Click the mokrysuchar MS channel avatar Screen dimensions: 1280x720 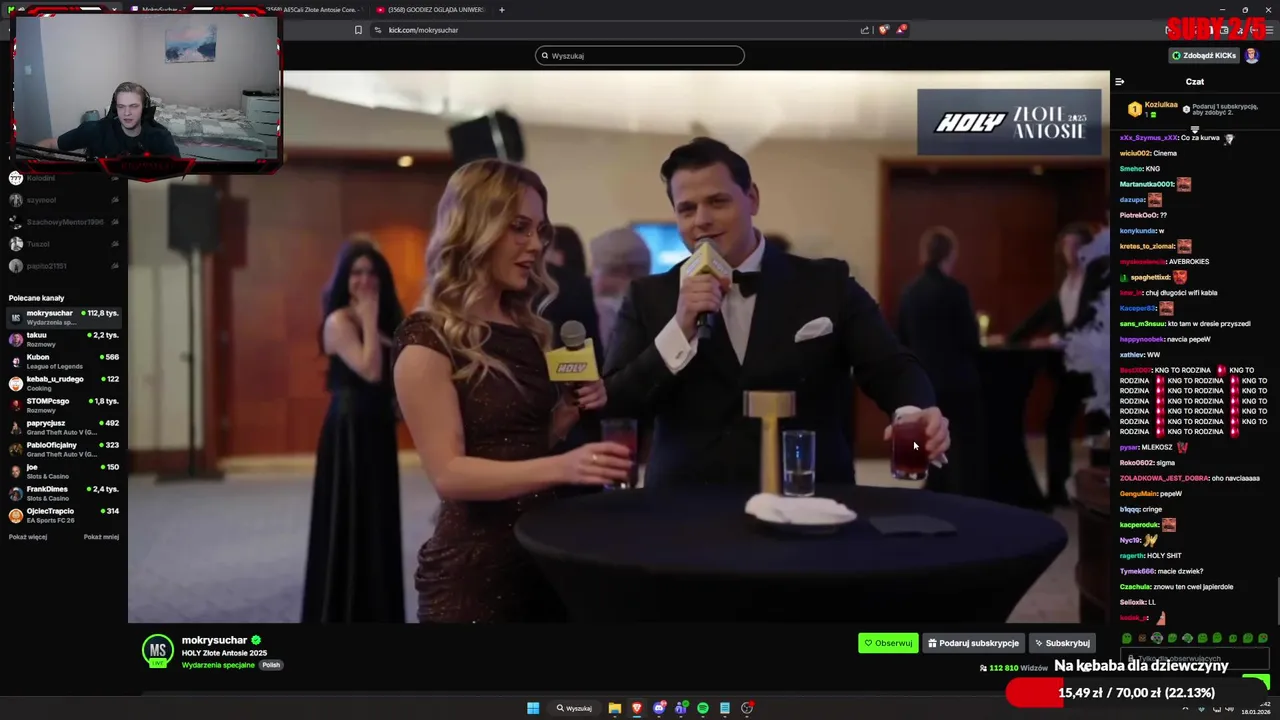[158, 650]
